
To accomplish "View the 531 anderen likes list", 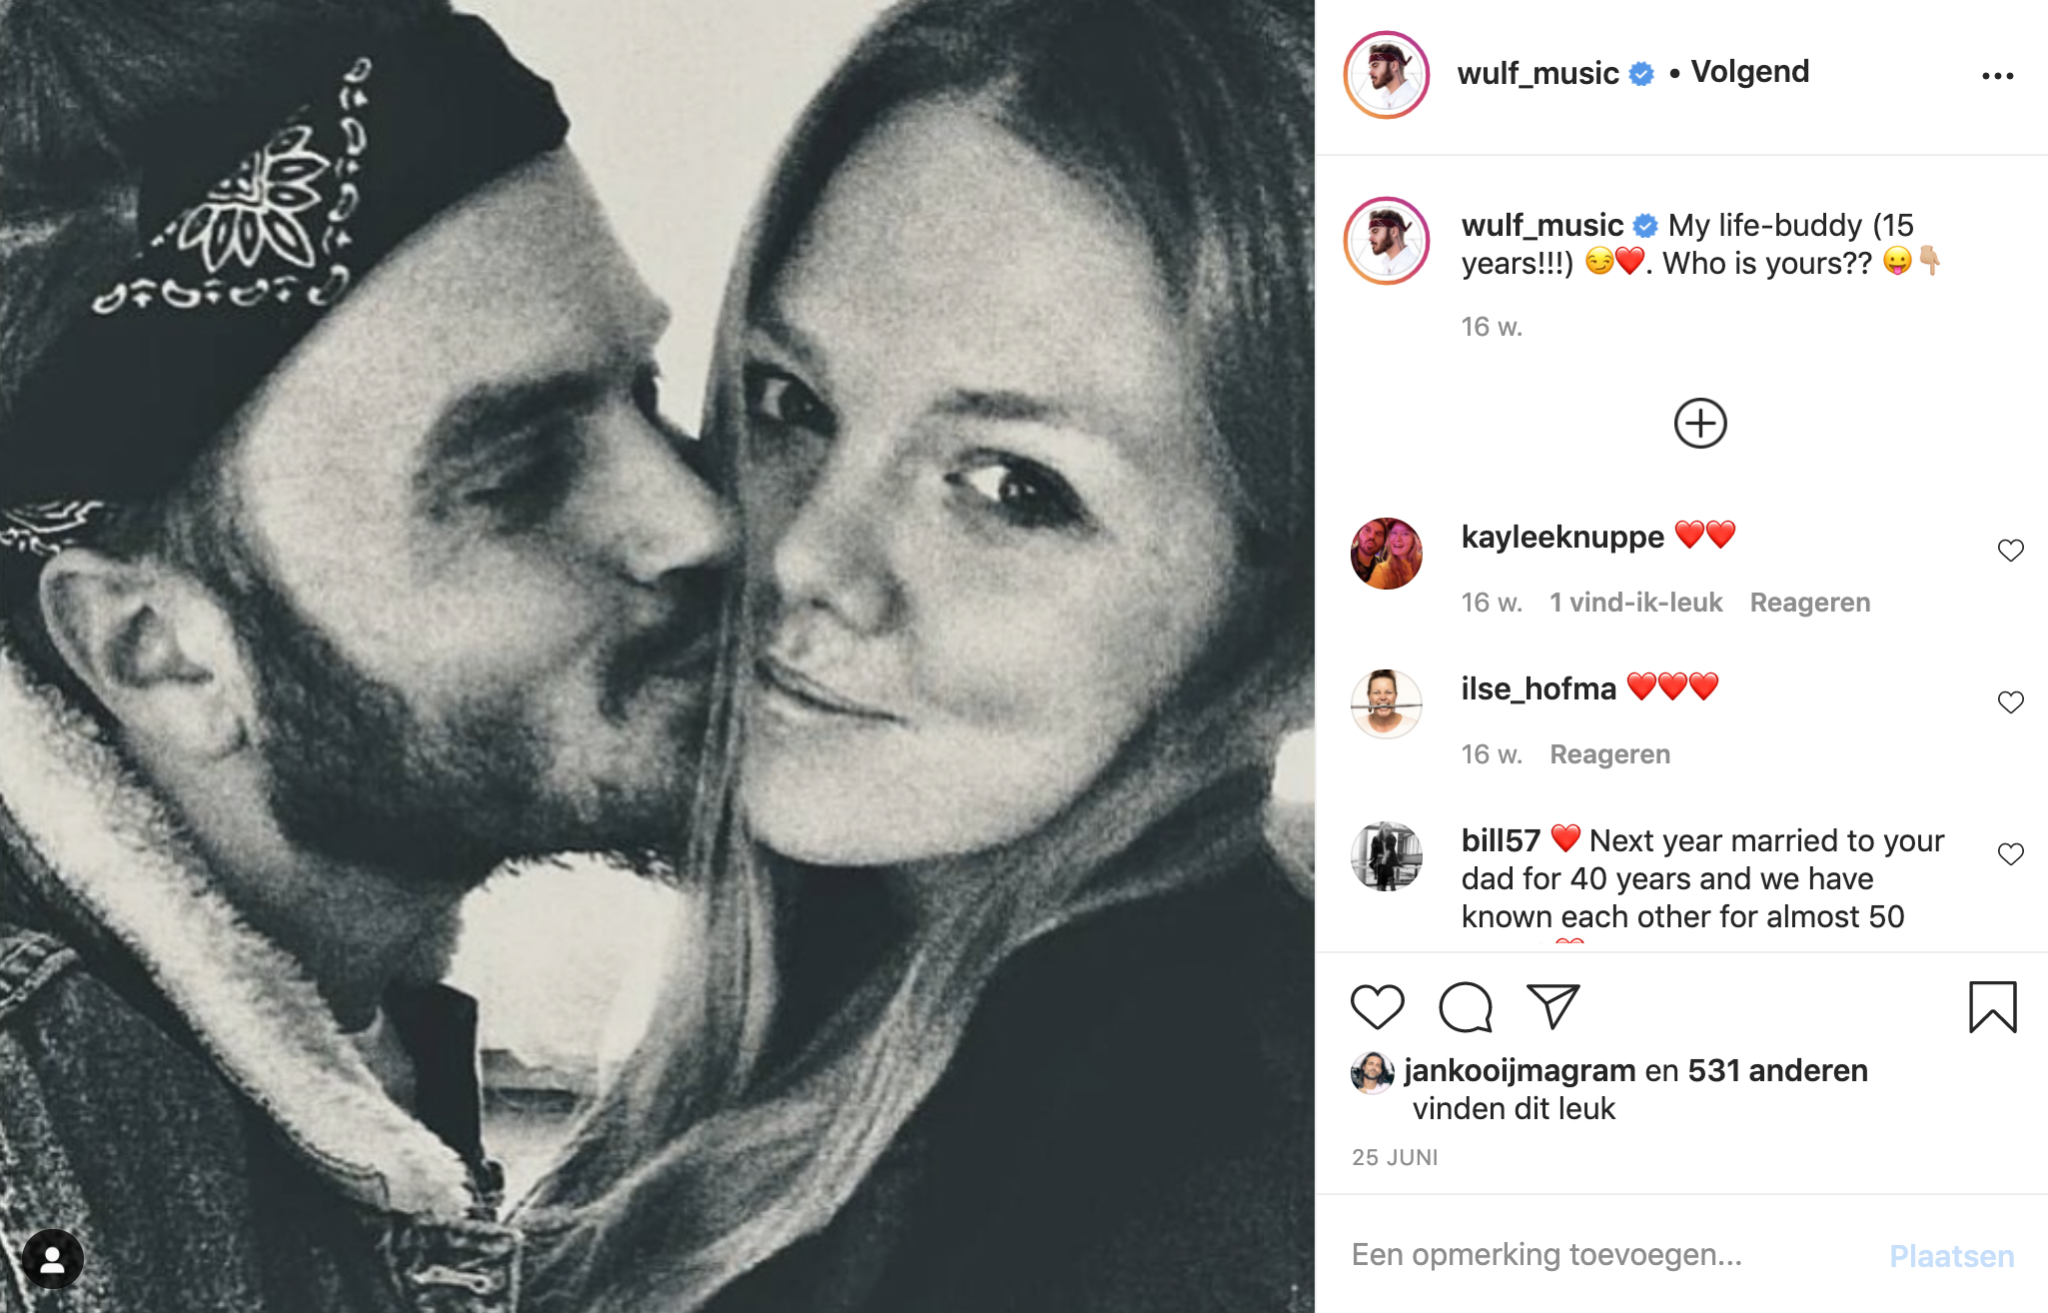I will [1777, 1070].
